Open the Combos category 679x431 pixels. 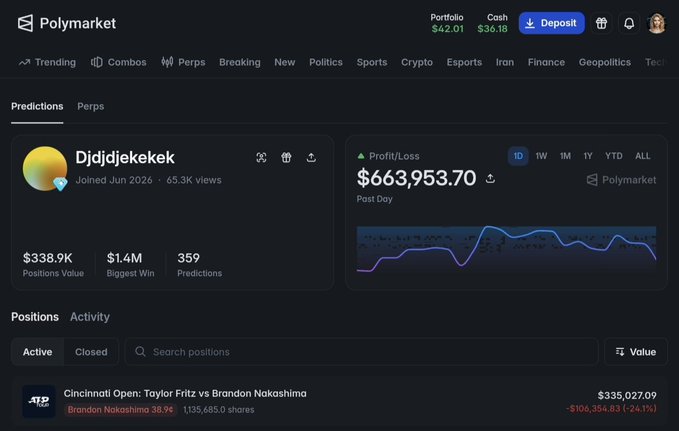click(119, 62)
